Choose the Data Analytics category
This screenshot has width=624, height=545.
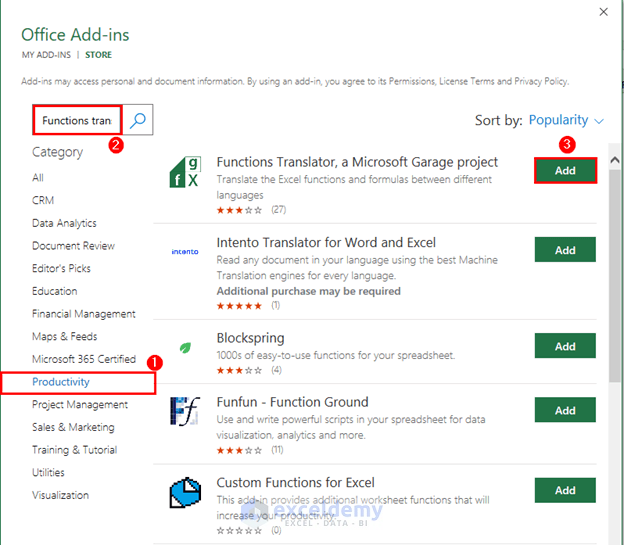coord(64,223)
